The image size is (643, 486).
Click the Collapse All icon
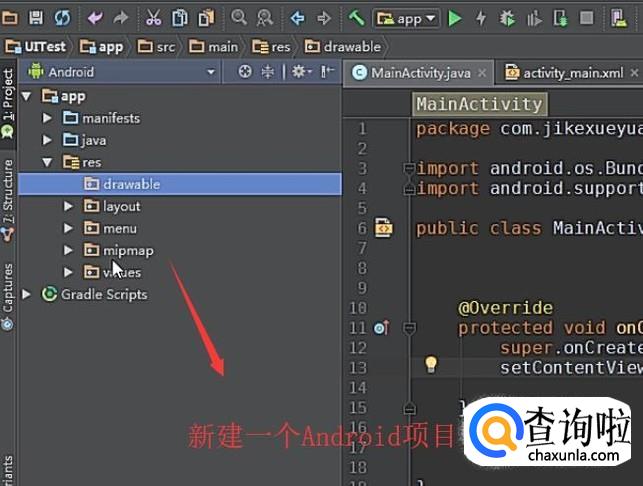click(x=267, y=72)
